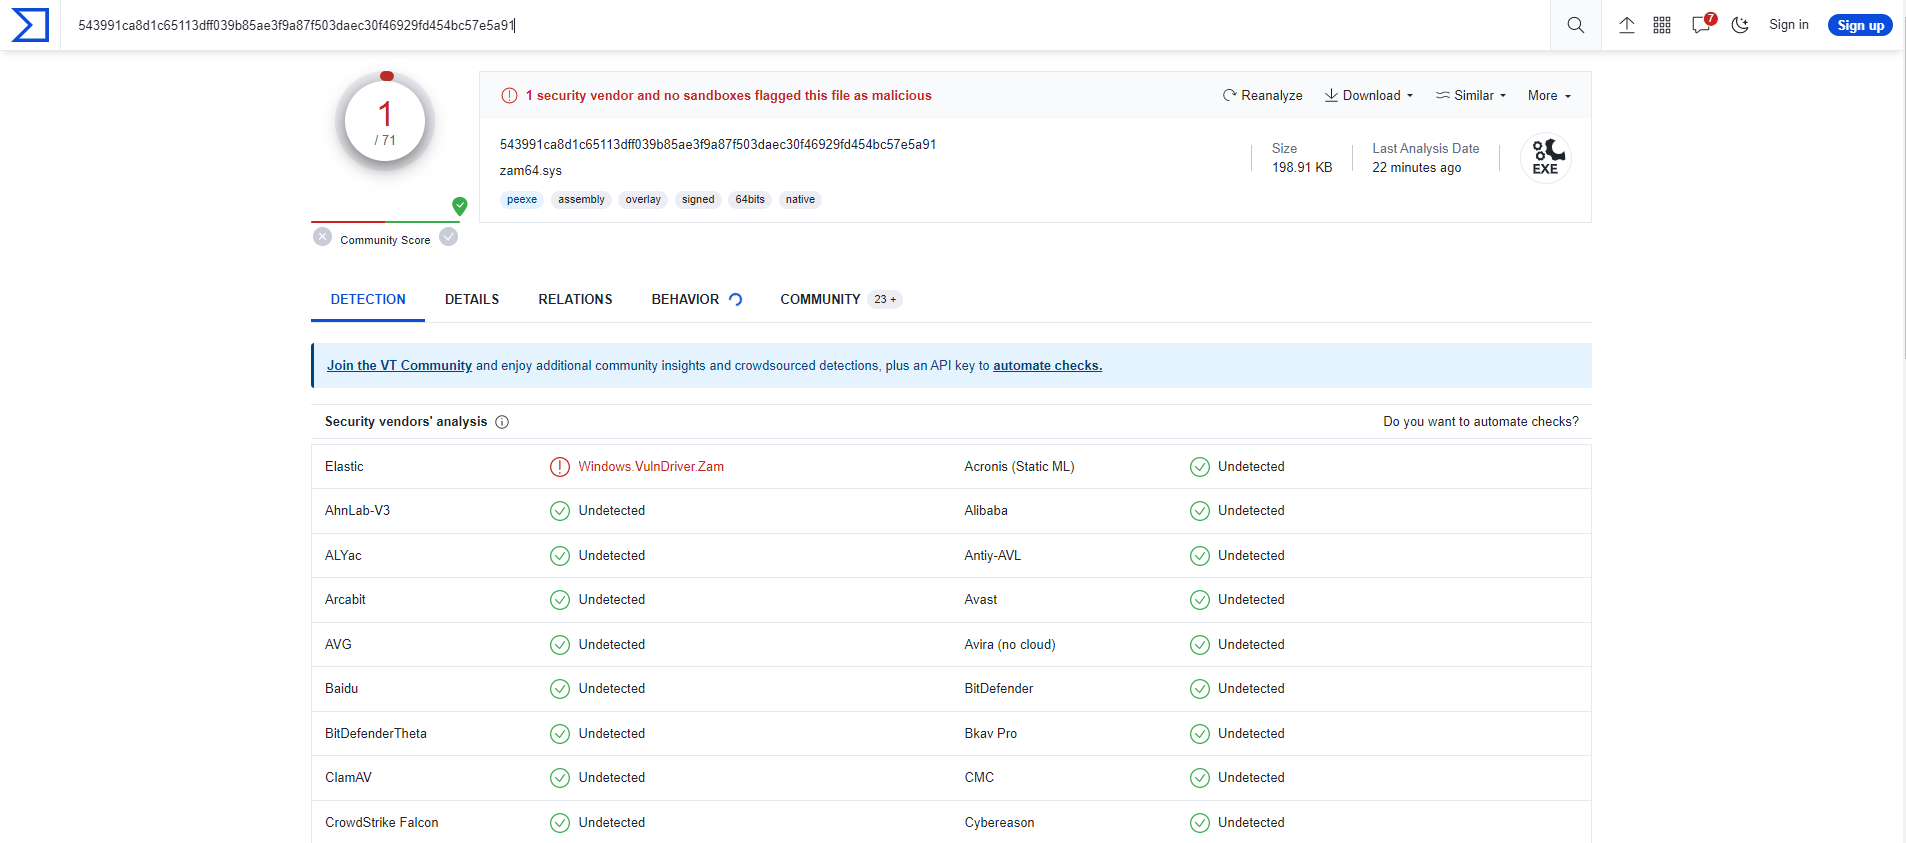1906x843 pixels.
Task: Switch to the BEHAVIOR tab
Action: [x=696, y=299]
